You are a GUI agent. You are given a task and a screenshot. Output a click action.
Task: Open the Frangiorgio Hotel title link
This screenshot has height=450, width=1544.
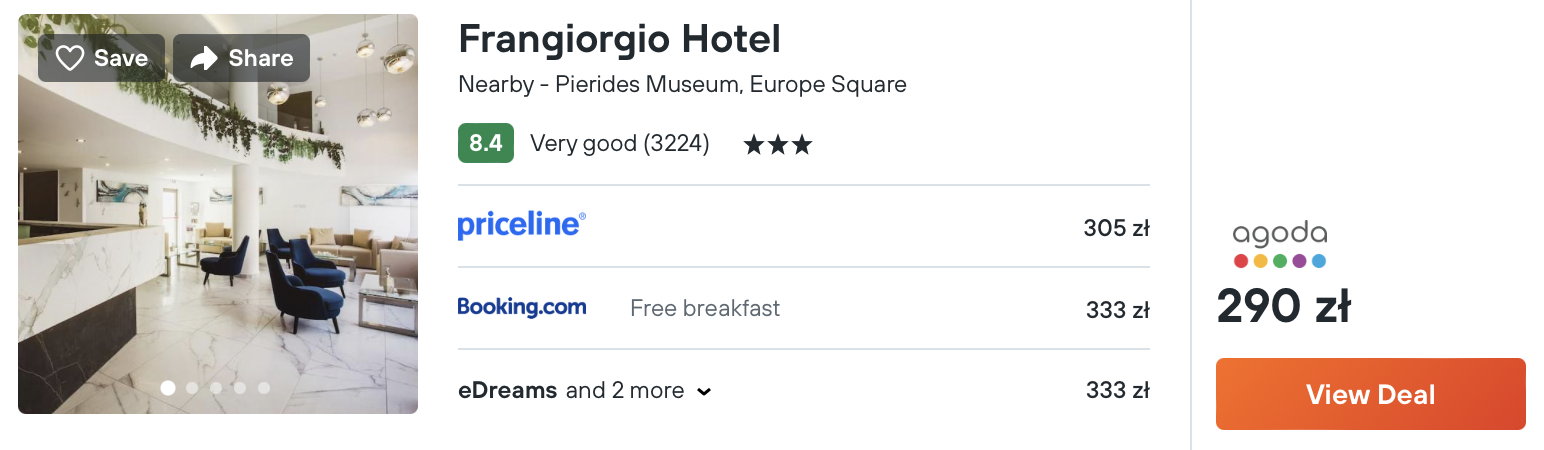[x=619, y=40]
